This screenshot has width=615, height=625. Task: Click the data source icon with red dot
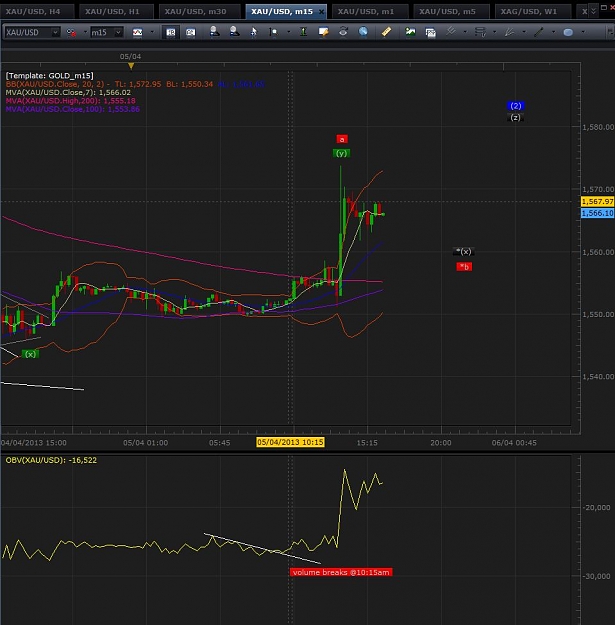pos(71,32)
